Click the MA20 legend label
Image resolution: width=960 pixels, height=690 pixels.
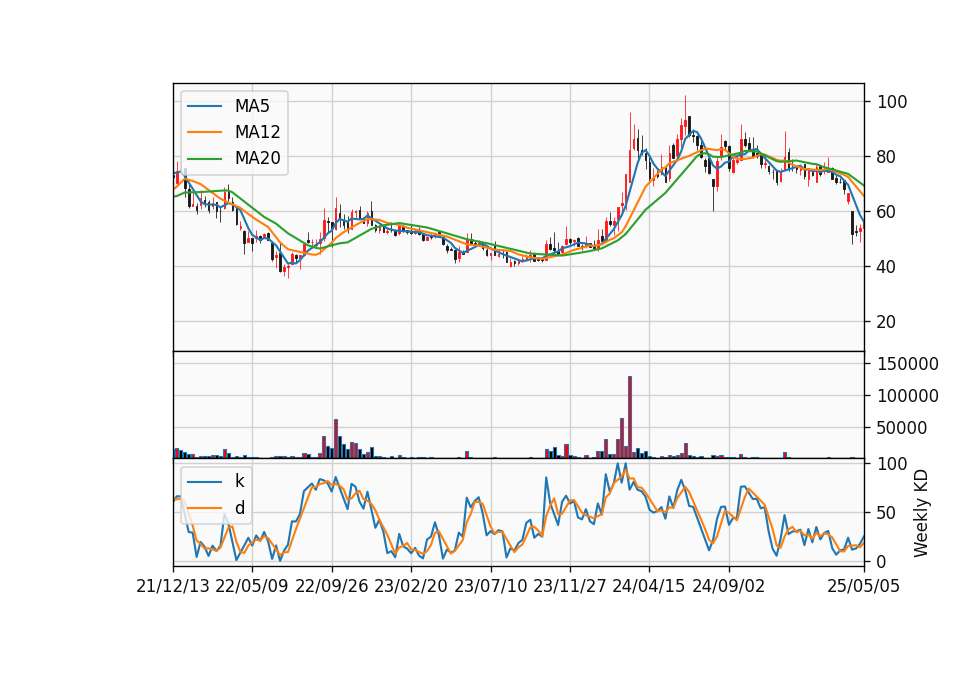coord(257,158)
